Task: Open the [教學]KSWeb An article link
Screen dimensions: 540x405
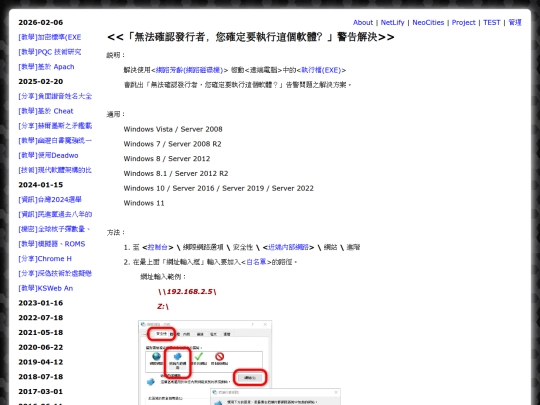Action: click(45, 289)
